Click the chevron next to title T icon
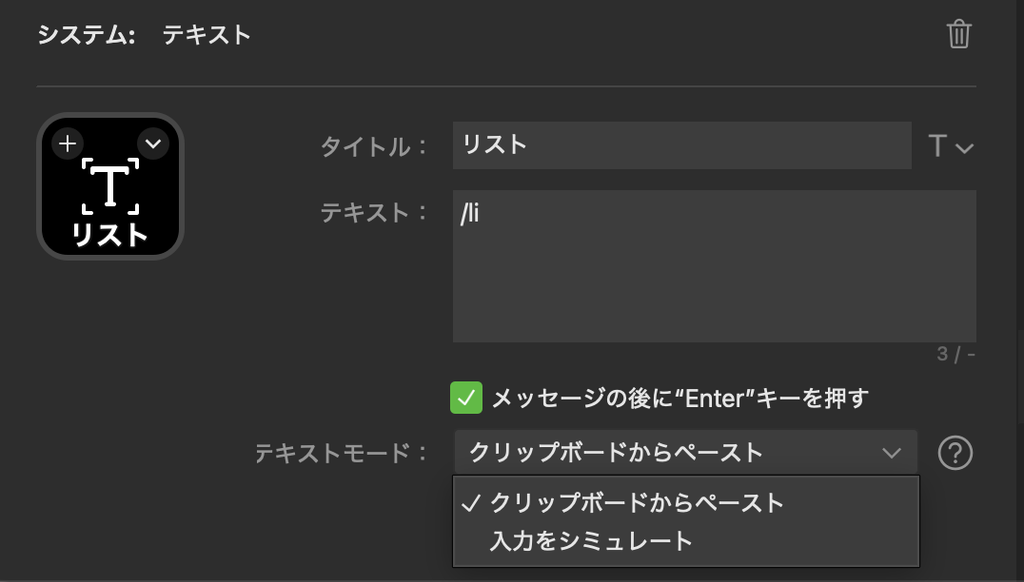Image resolution: width=1024 pixels, height=582 pixels. [x=965, y=148]
